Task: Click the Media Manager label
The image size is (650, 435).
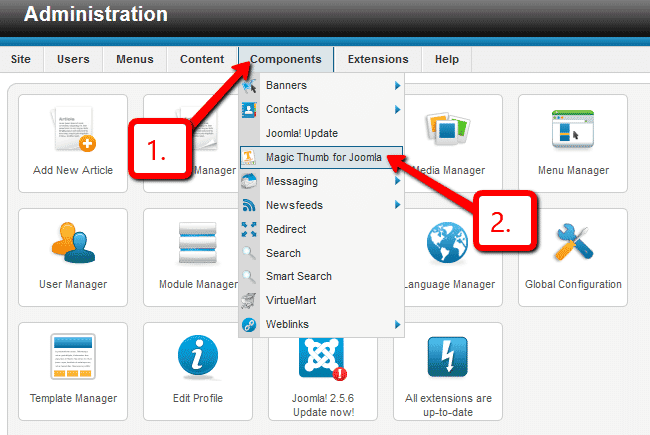Action: coord(449,170)
